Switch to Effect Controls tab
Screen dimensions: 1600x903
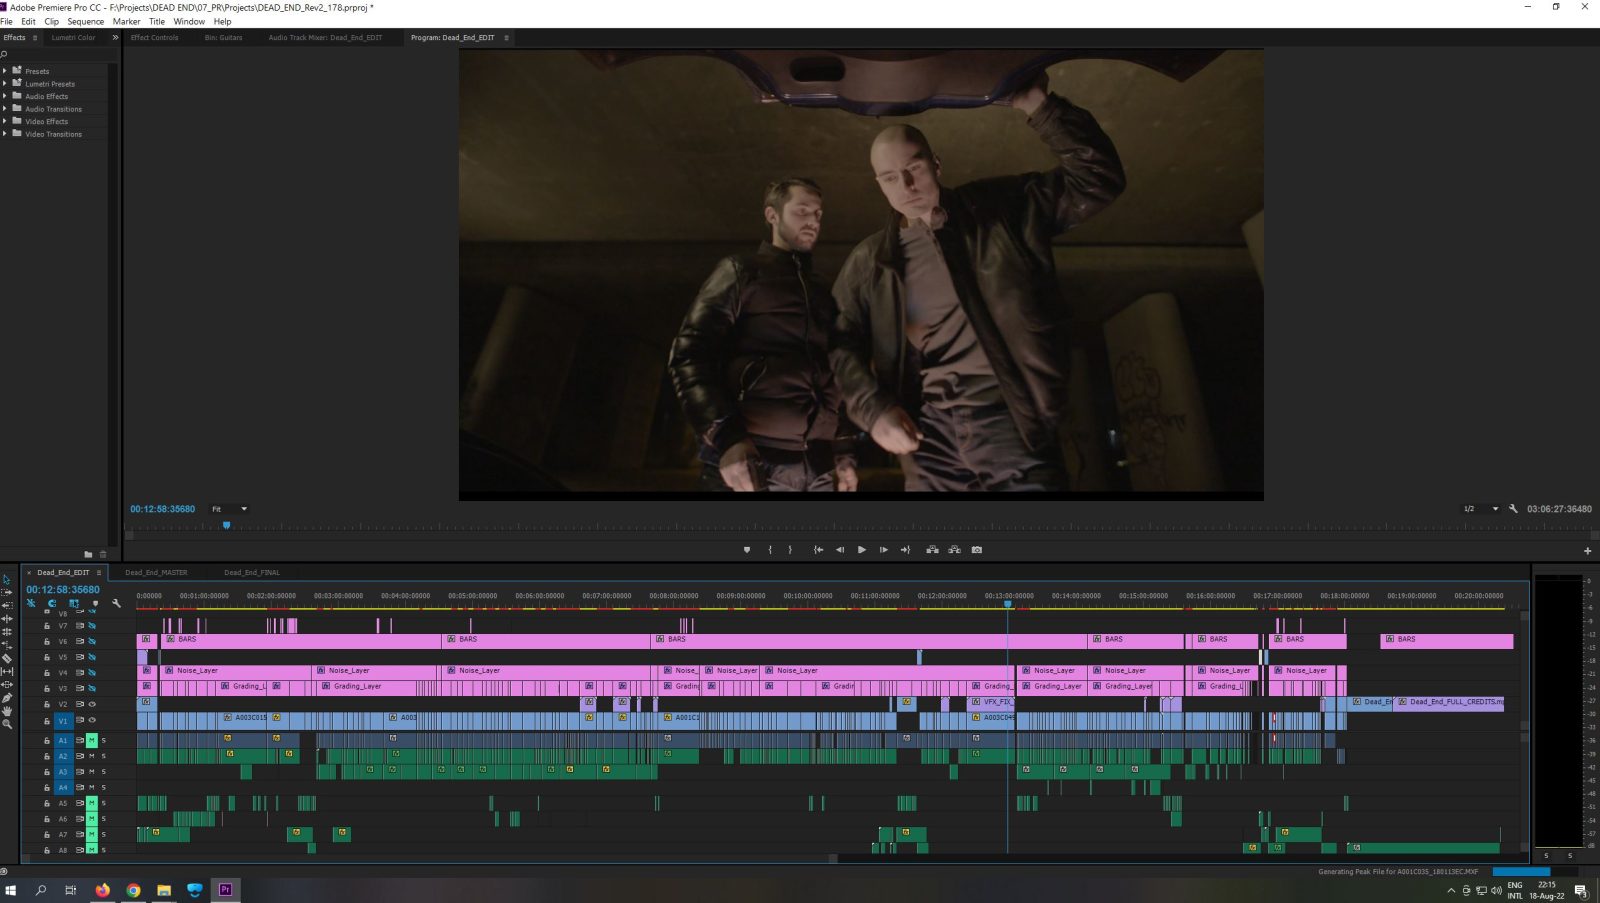click(x=155, y=37)
